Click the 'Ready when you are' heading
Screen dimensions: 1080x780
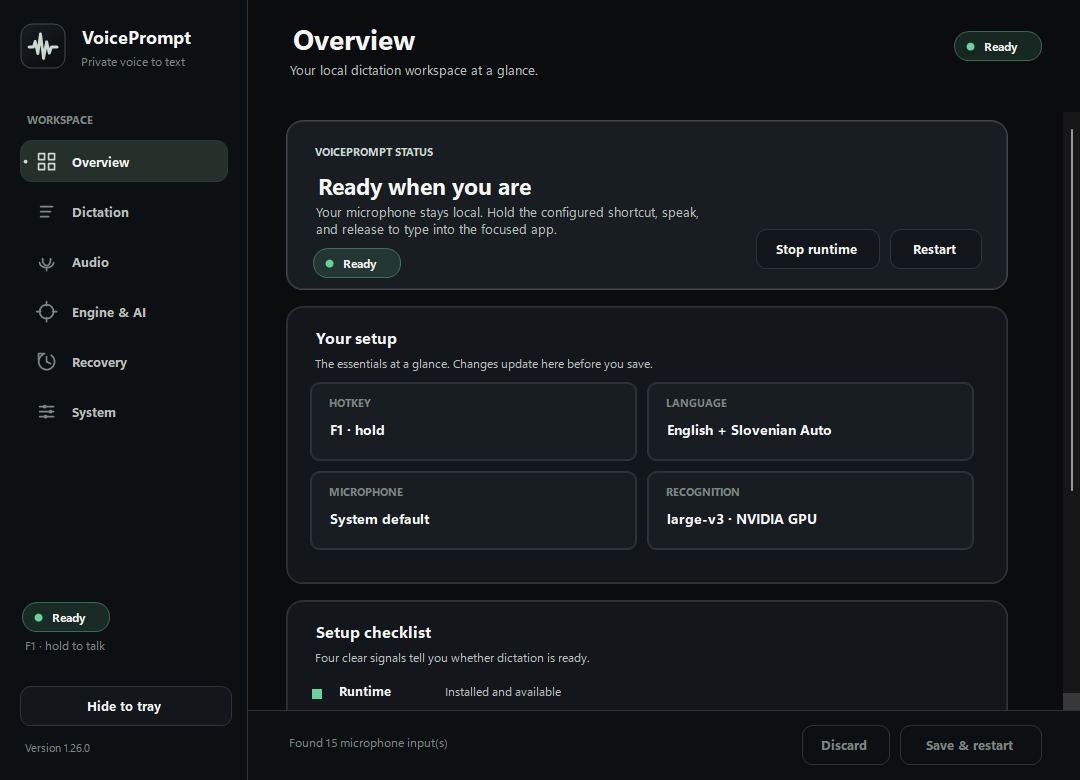(x=424, y=187)
